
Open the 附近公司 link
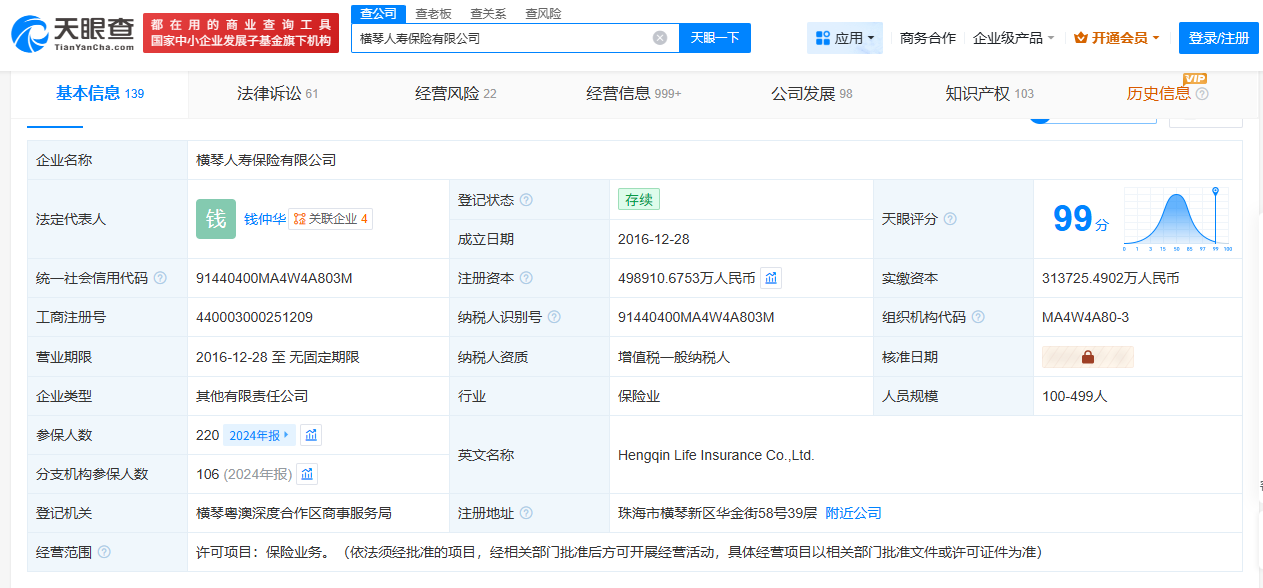pyautogui.click(x=851, y=512)
